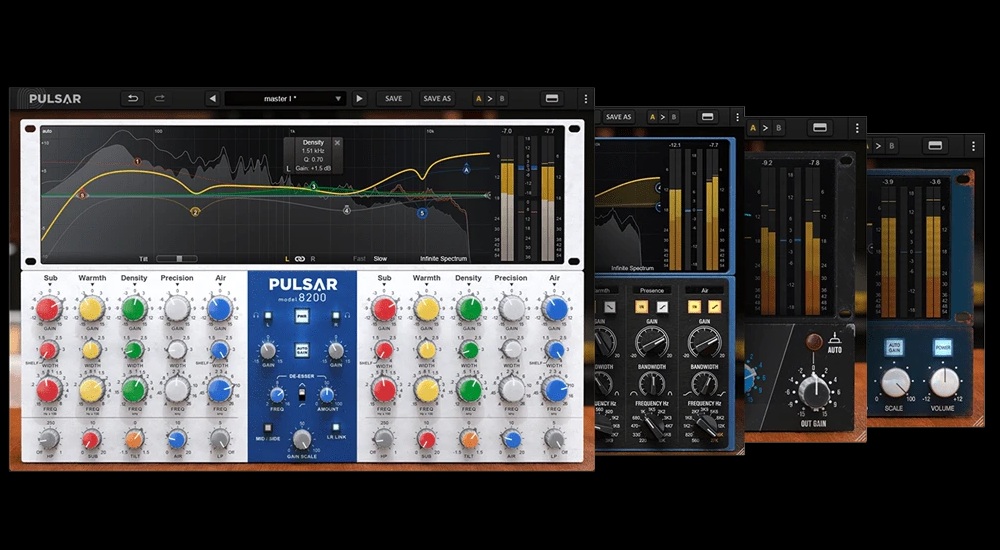Toggle the view layout icon in the Pulsar 8200 toolbar
This screenshot has height=550, width=1000.
552,98
